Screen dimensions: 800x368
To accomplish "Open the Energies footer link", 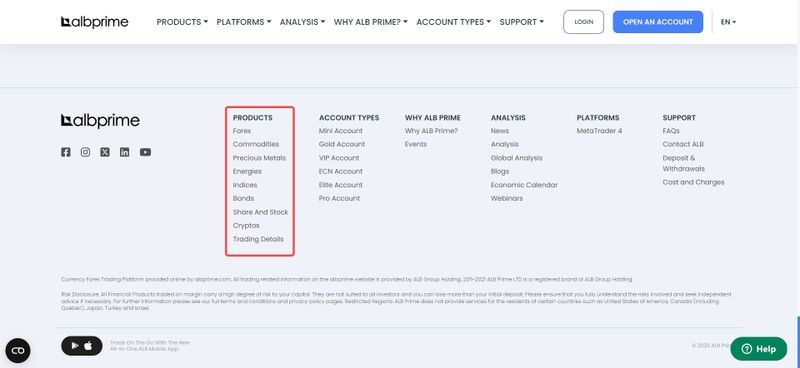I will point(247,171).
